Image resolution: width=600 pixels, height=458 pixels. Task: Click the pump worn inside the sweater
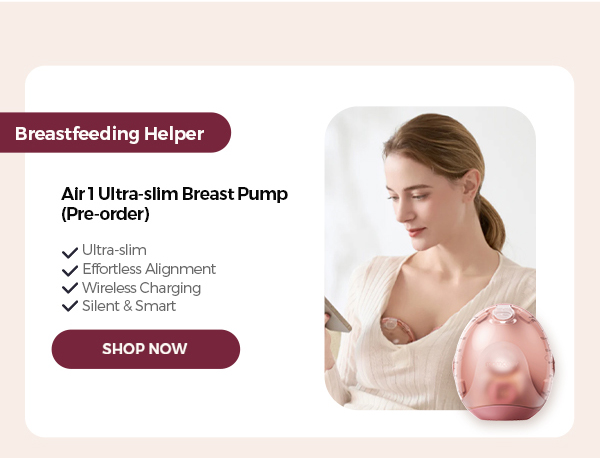[x=396, y=330]
